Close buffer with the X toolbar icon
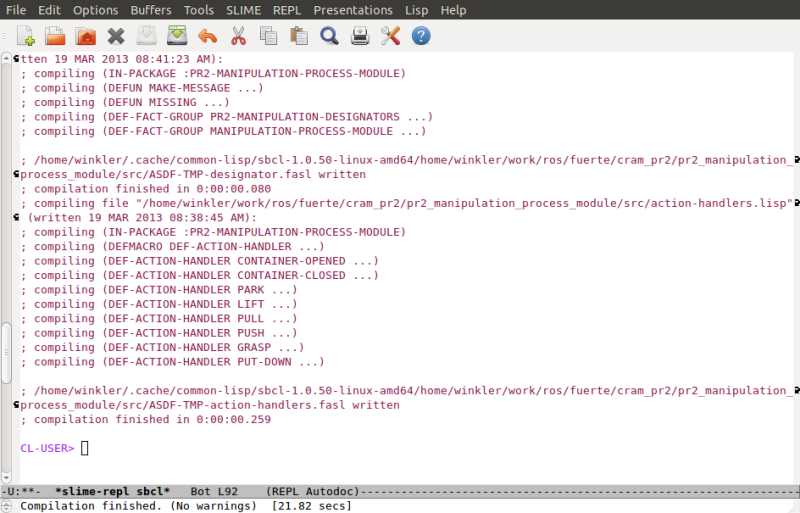Screen dimensions: 800x513 [x=116, y=37]
